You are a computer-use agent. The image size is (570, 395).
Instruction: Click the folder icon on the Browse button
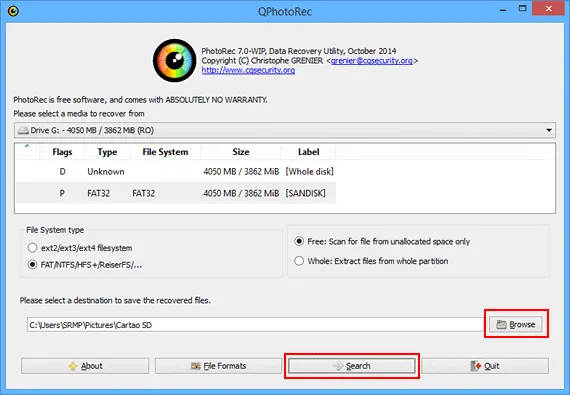click(501, 325)
